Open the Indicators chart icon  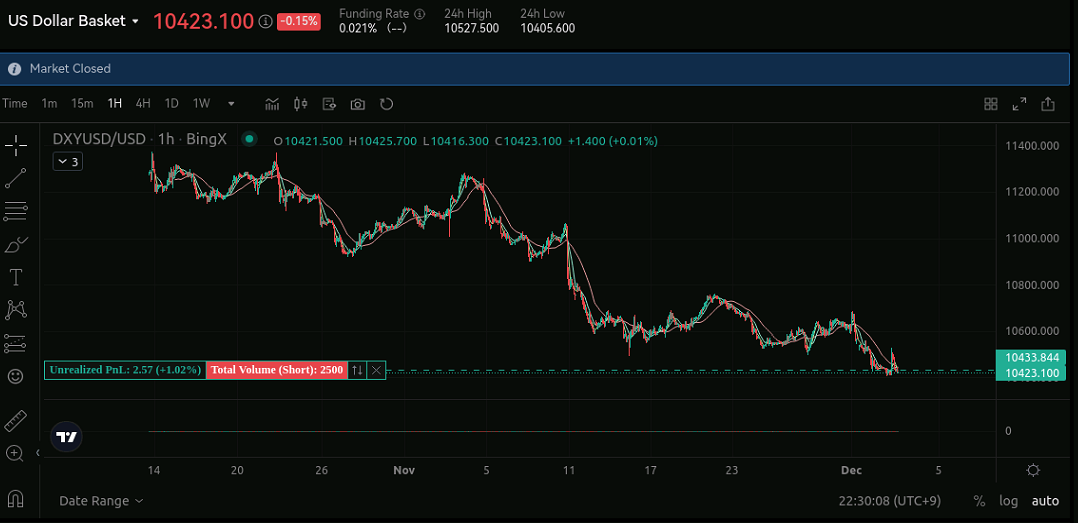click(272, 104)
